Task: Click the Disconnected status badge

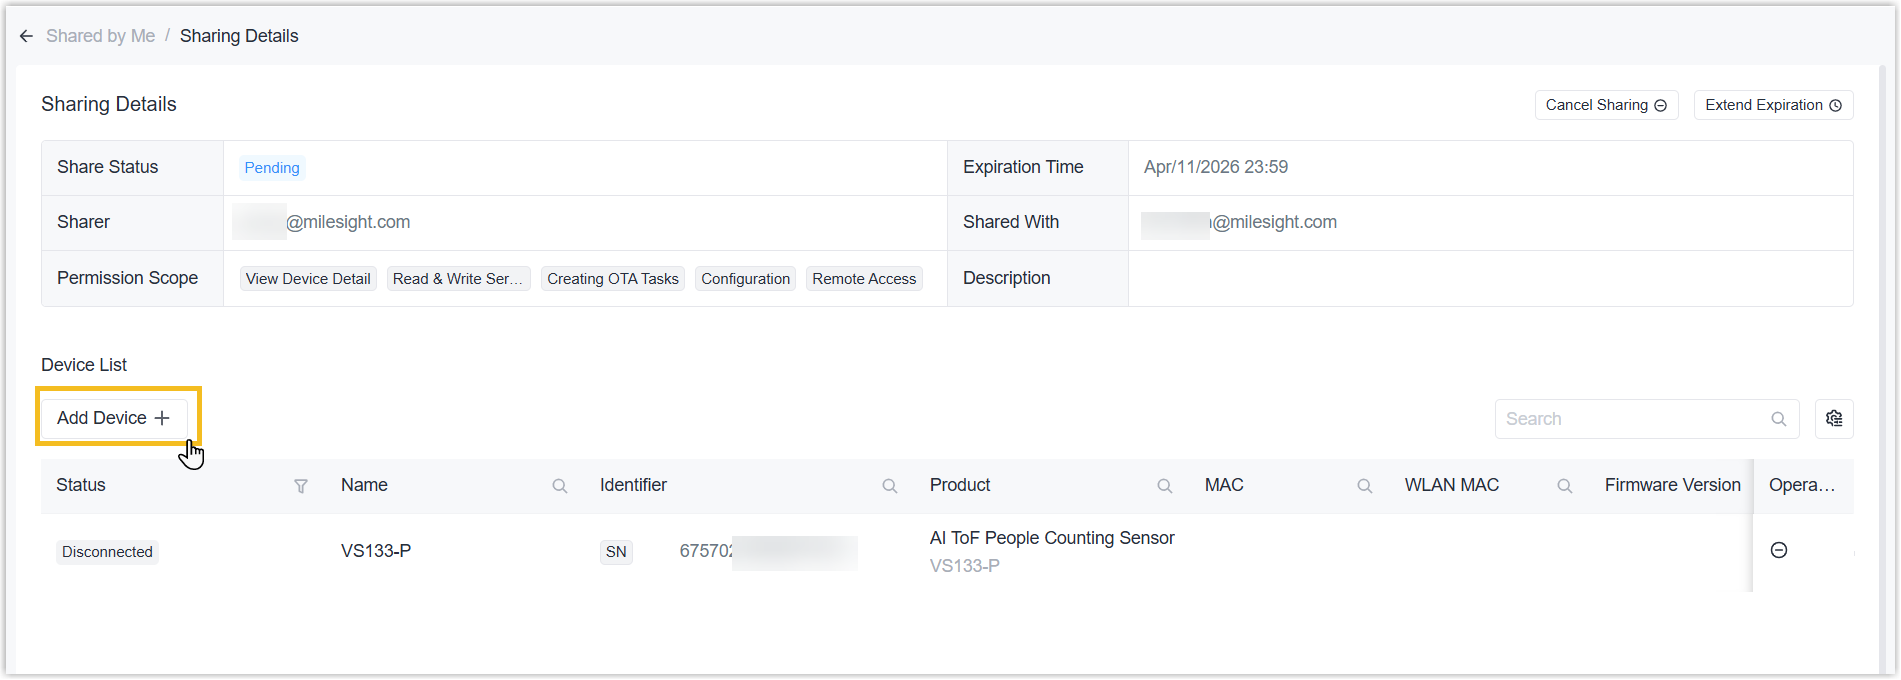Action: click(x=107, y=552)
